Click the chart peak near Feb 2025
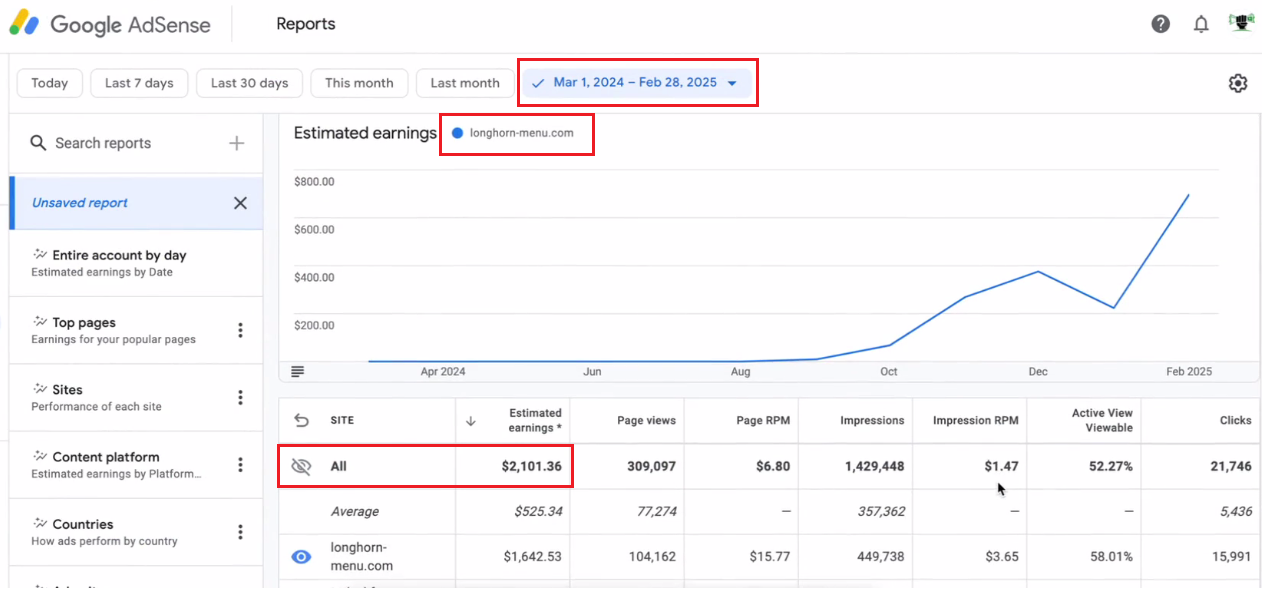The width and height of the screenshot is (1262, 590). pyautogui.click(x=1188, y=195)
